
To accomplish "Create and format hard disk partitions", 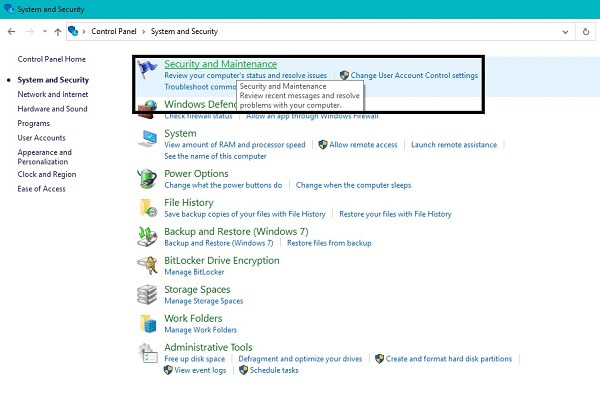I will coord(448,359).
